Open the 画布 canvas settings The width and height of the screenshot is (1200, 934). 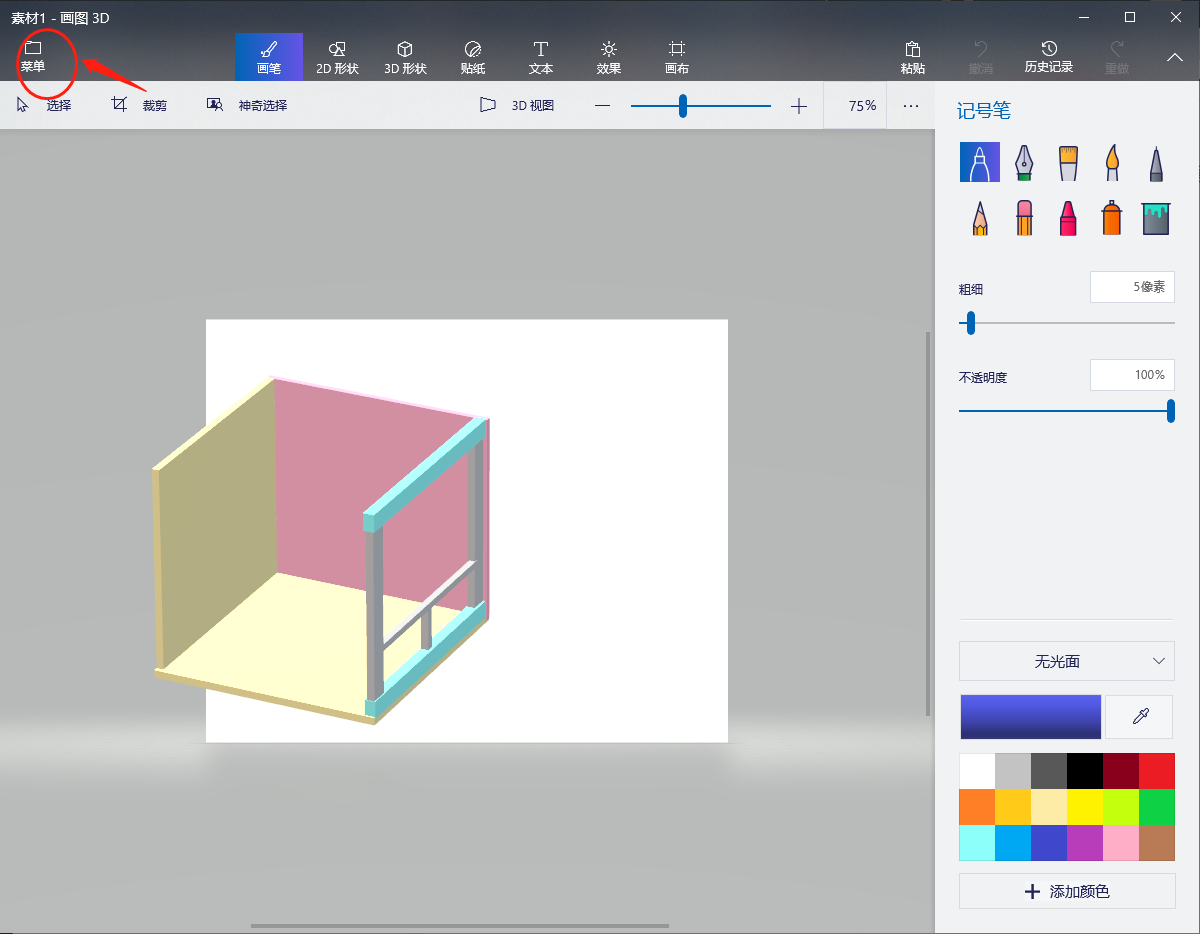pos(676,57)
